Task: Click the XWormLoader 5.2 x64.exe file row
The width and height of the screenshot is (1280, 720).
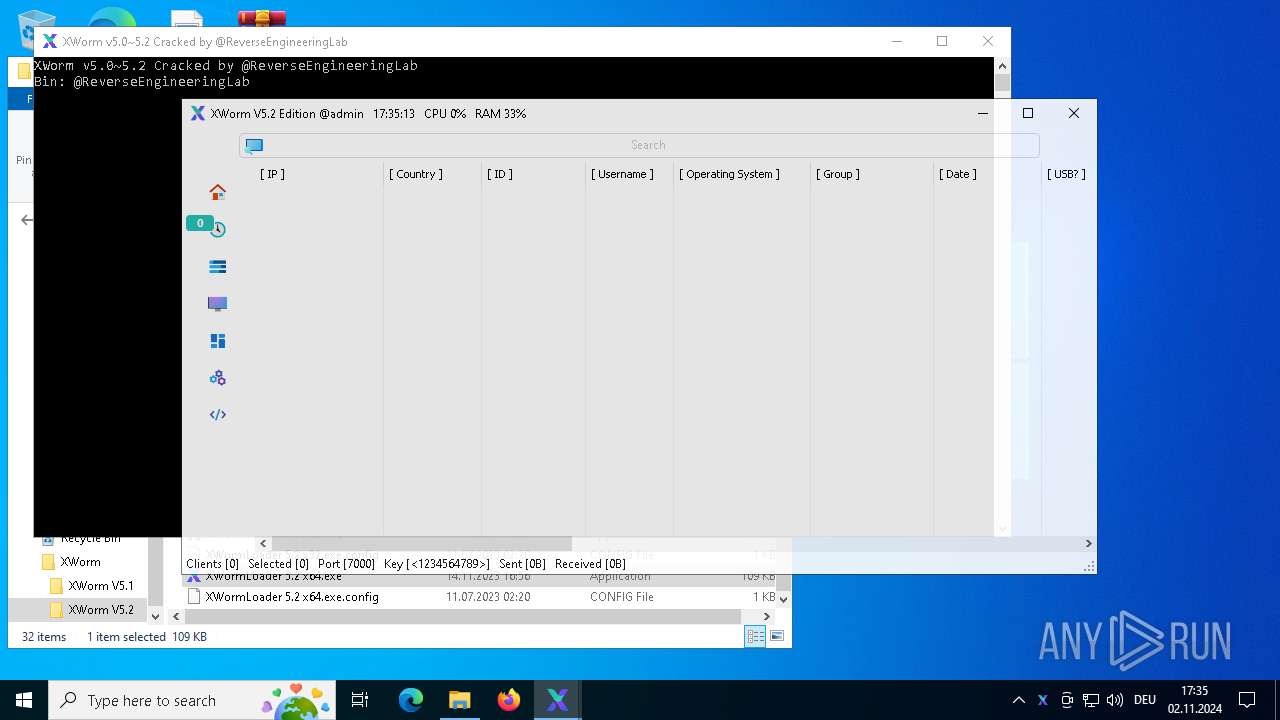Action: (480, 577)
